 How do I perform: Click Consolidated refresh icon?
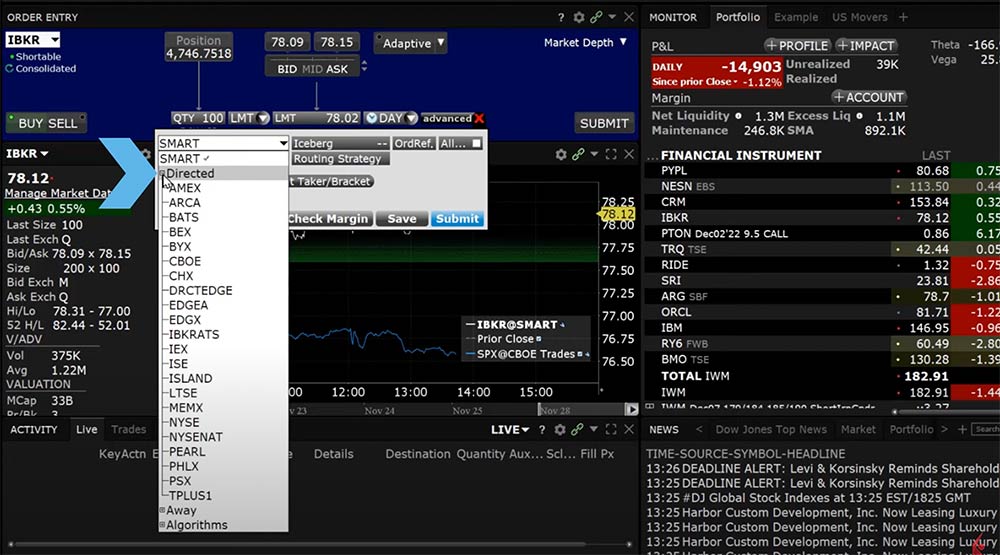coord(10,68)
